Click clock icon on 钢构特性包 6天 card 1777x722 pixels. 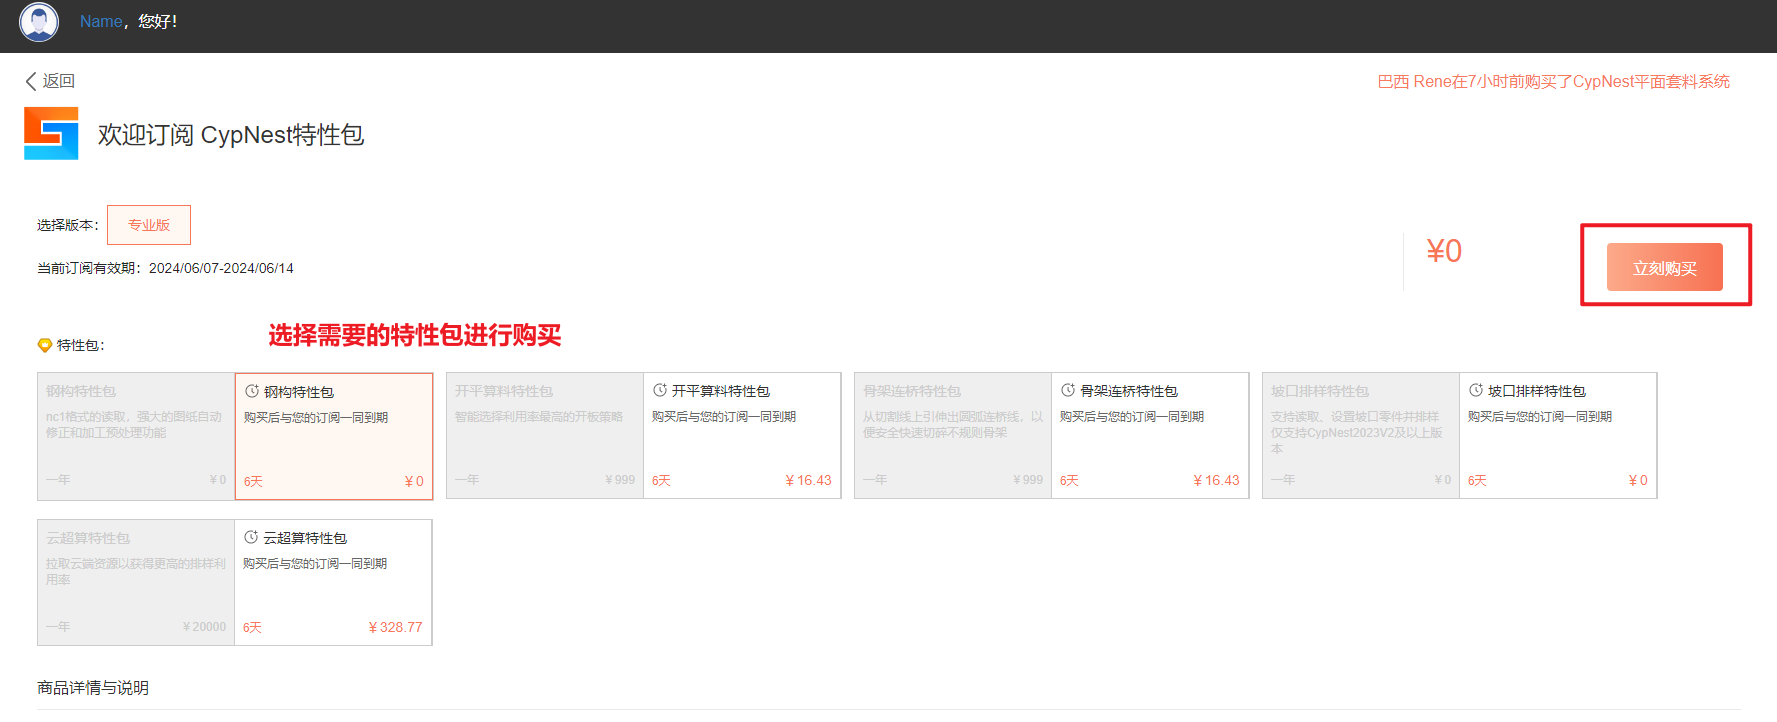coord(252,391)
